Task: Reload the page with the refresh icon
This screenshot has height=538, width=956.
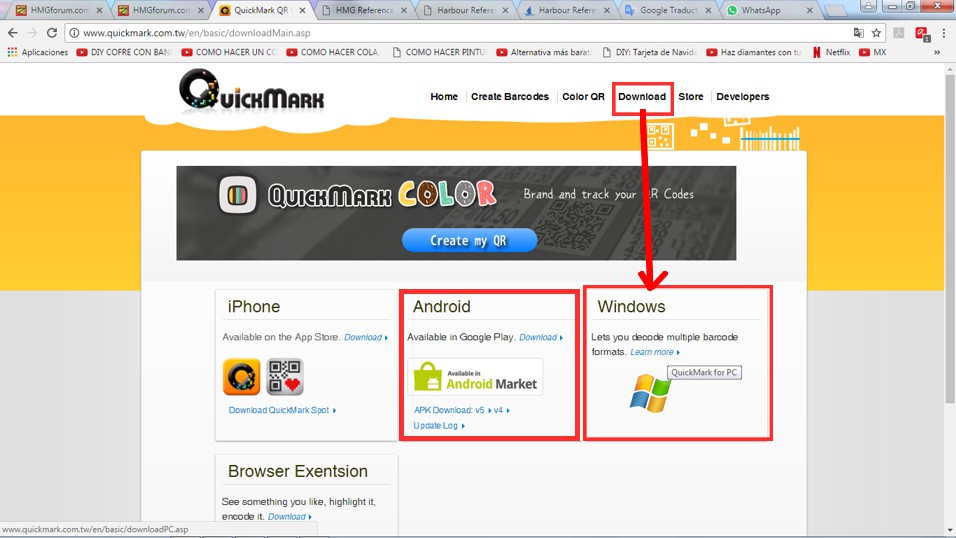Action: [52, 33]
